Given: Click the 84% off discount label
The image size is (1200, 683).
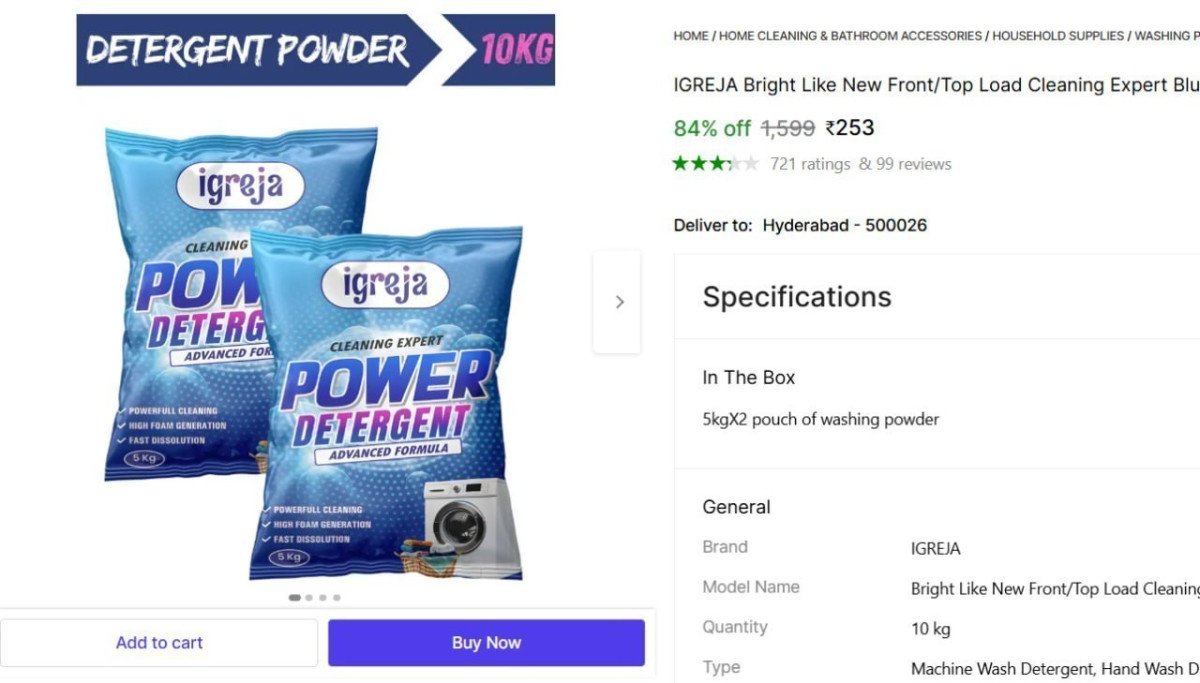Looking at the screenshot, I should pyautogui.click(x=712, y=128).
